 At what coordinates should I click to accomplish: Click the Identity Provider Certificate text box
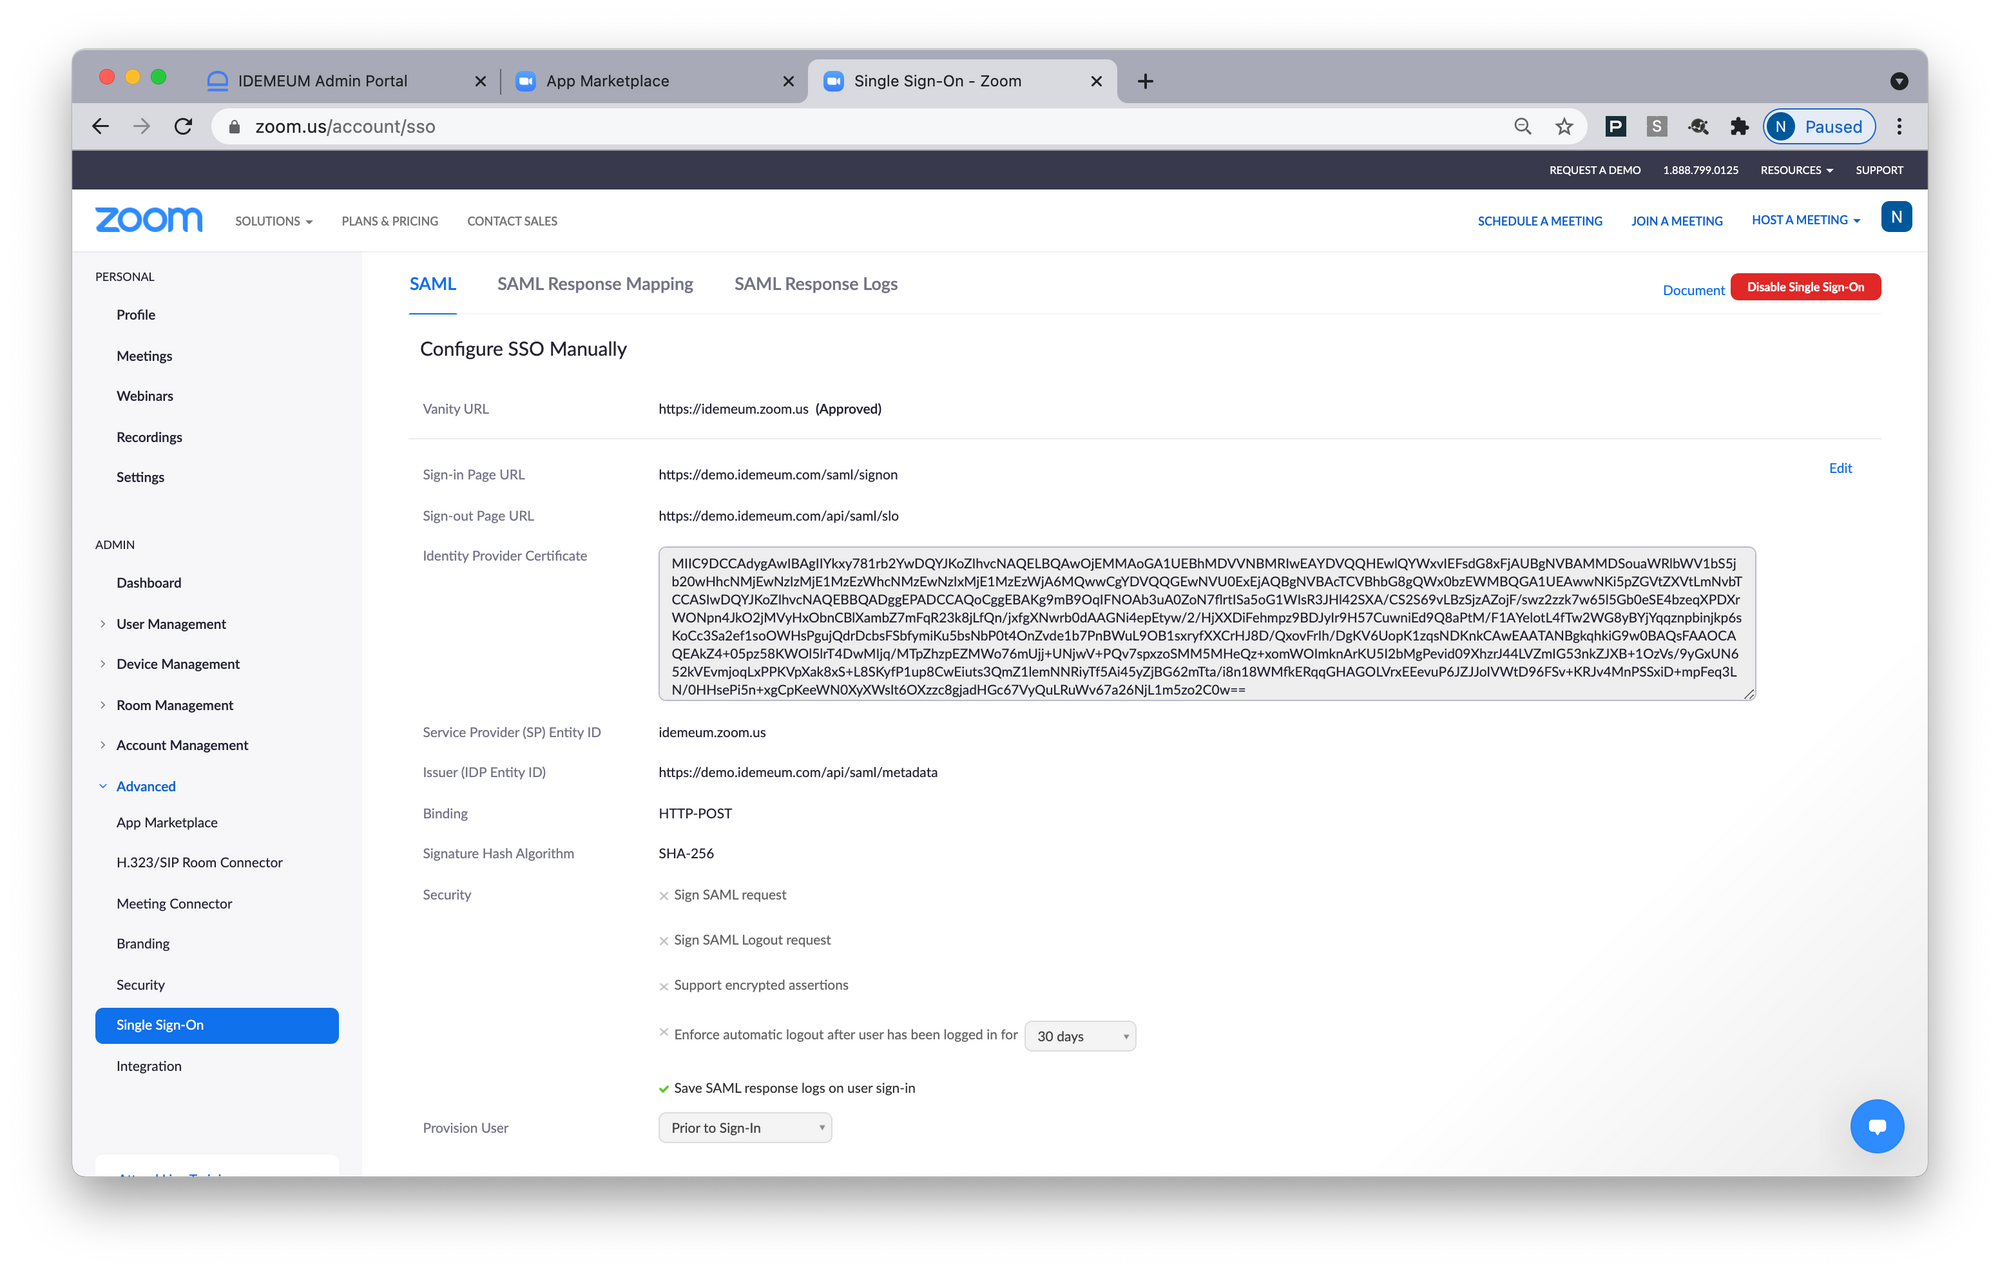click(x=1207, y=623)
